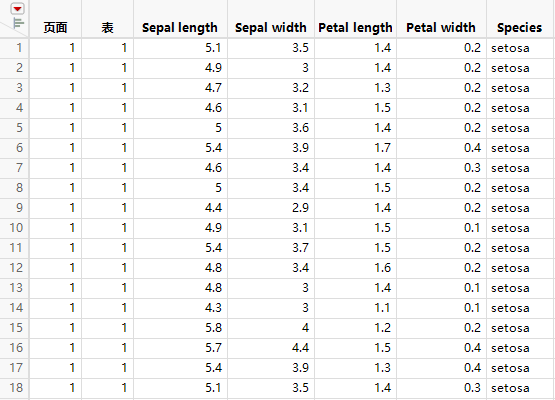Select row number 18

point(16,388)
